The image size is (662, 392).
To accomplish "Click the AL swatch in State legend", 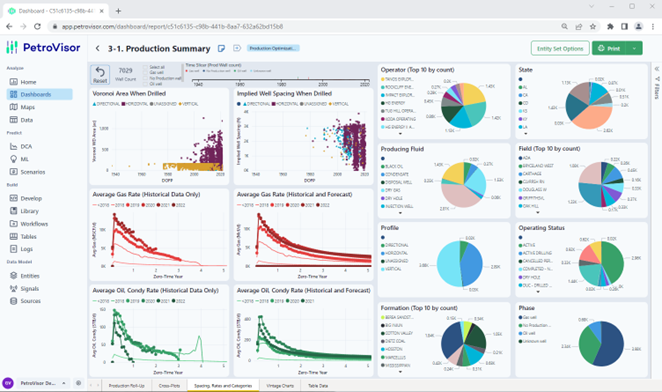I will tap(521, 87).
